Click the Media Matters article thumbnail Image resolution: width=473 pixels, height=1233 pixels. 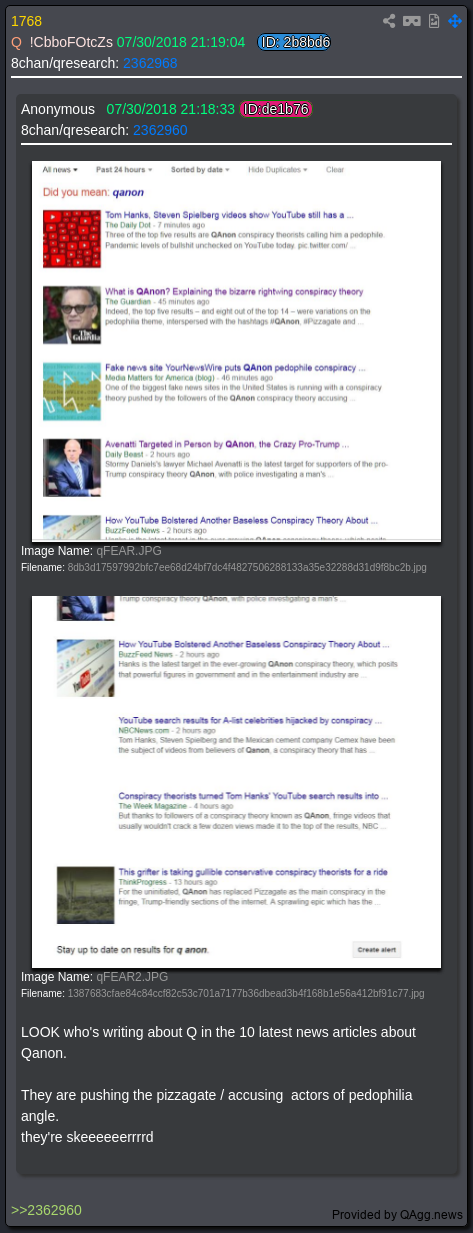coord(72,391)
